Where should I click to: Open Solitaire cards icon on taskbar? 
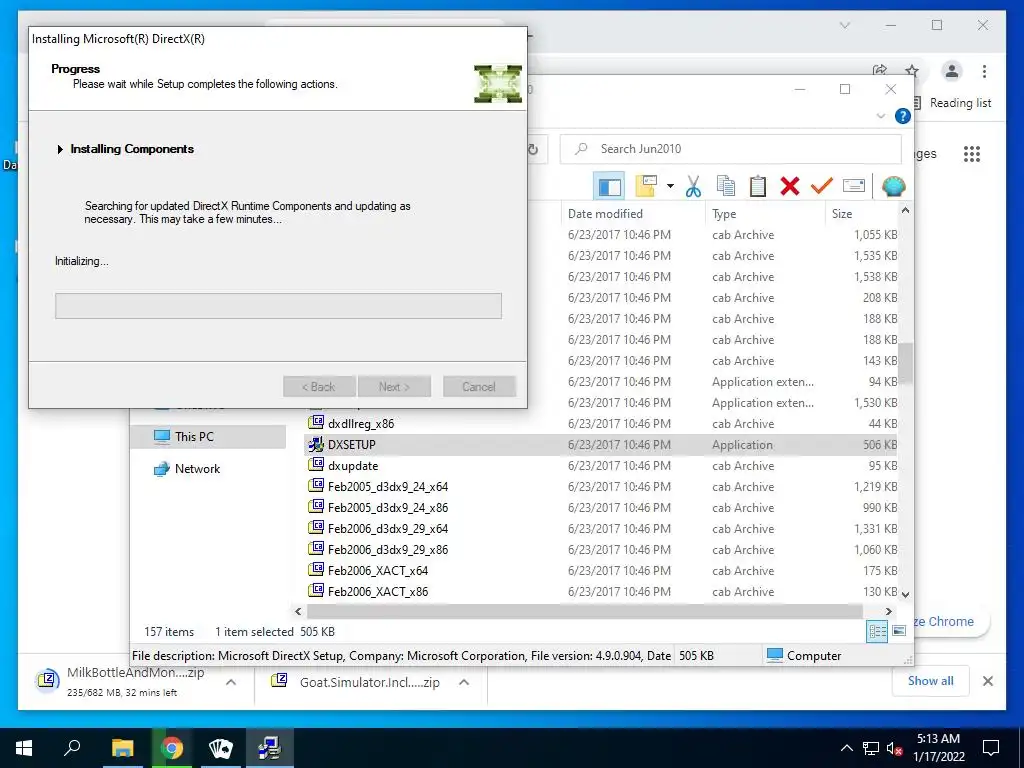click(x=221, y=747)
